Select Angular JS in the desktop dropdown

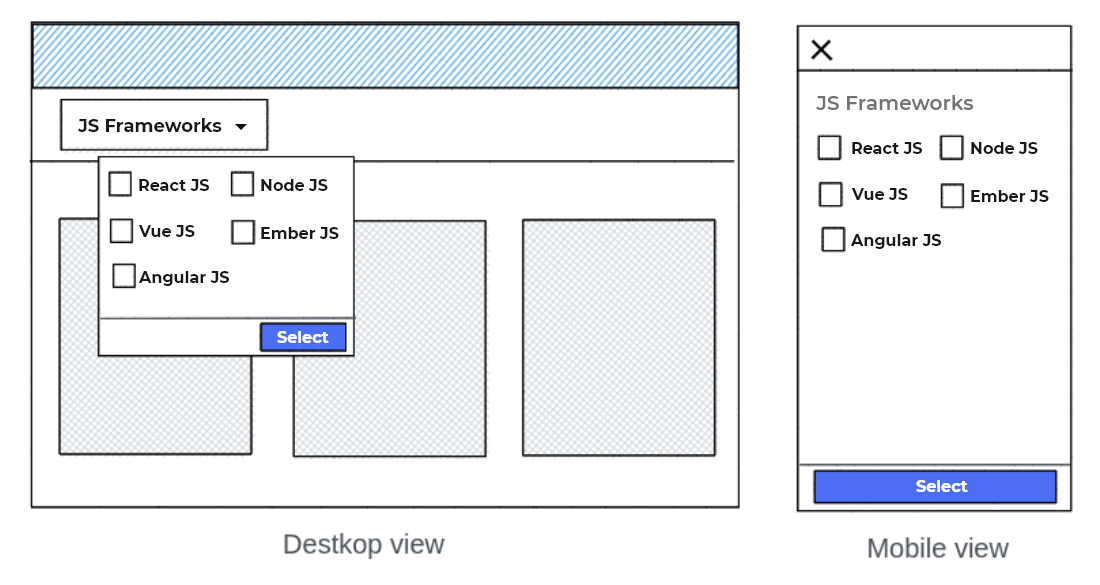coord(123,275)
